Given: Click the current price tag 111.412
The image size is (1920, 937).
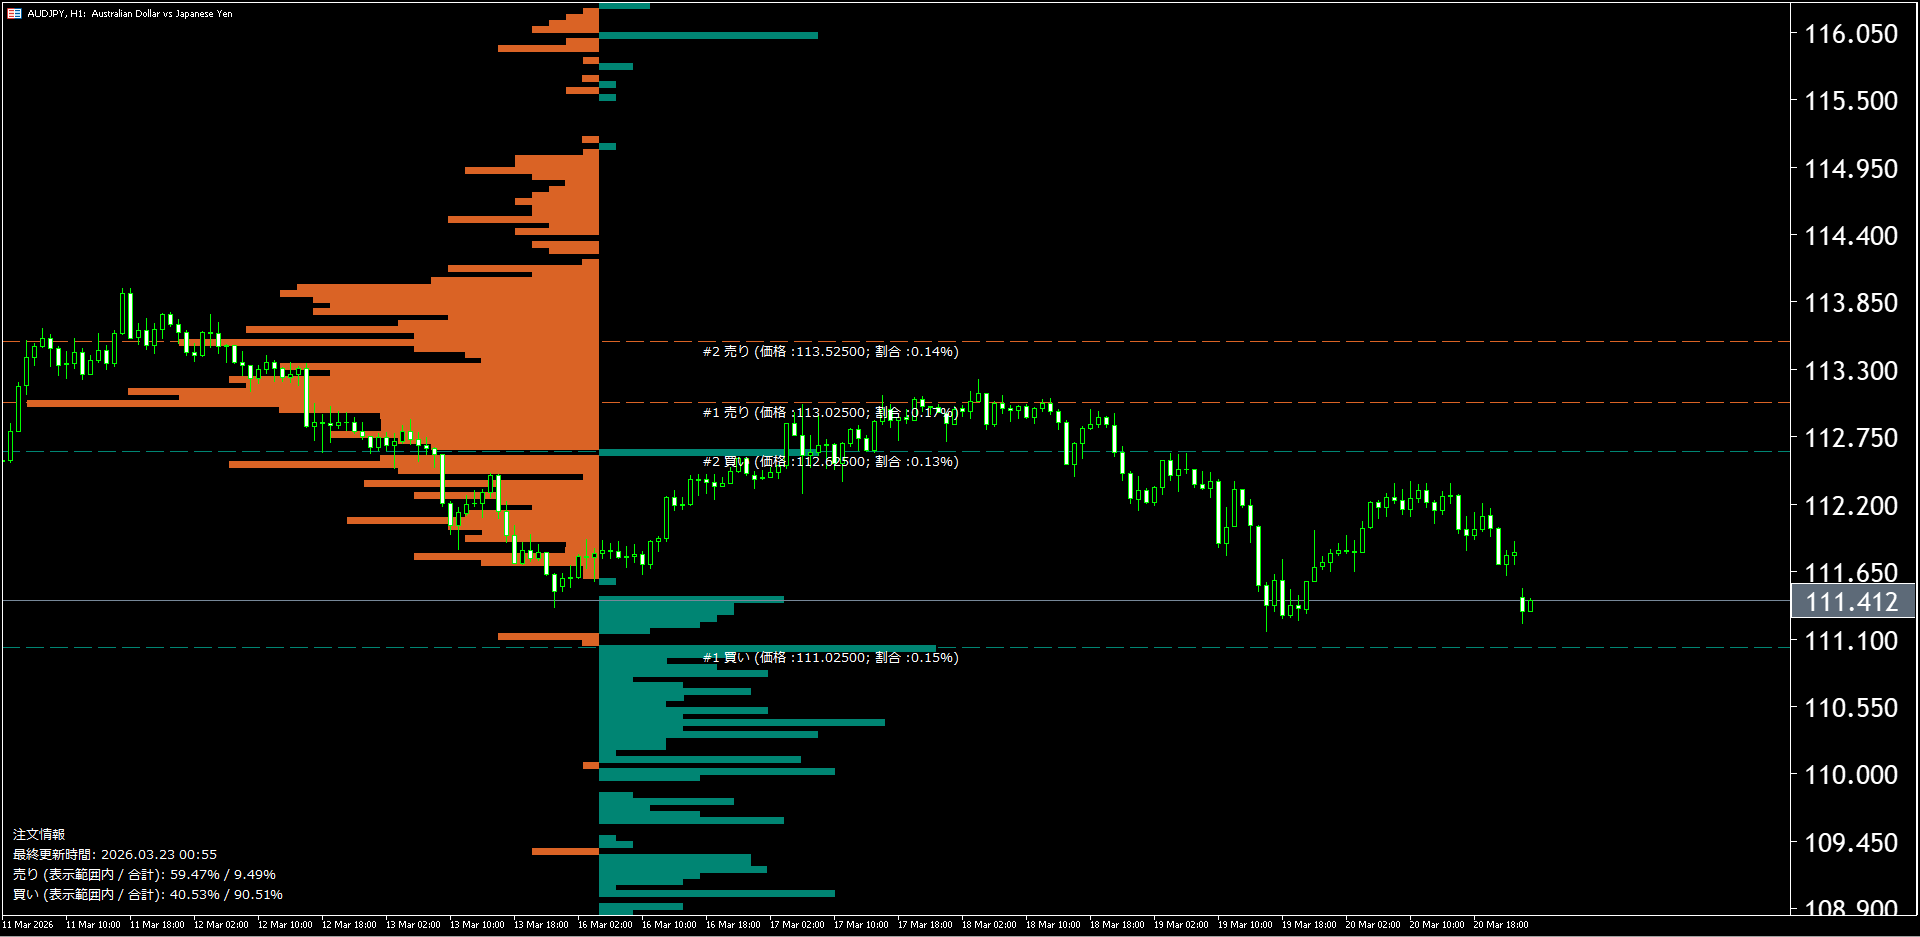Looking at the screenshot, I should click(1852, 602).
